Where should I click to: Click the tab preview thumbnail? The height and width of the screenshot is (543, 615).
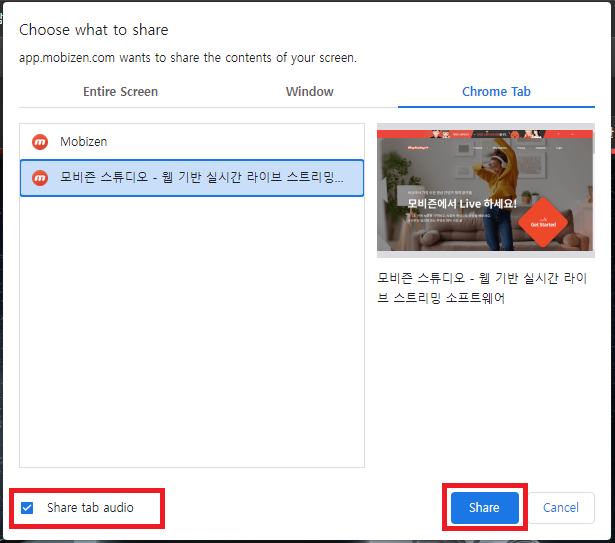click(486, 190)
